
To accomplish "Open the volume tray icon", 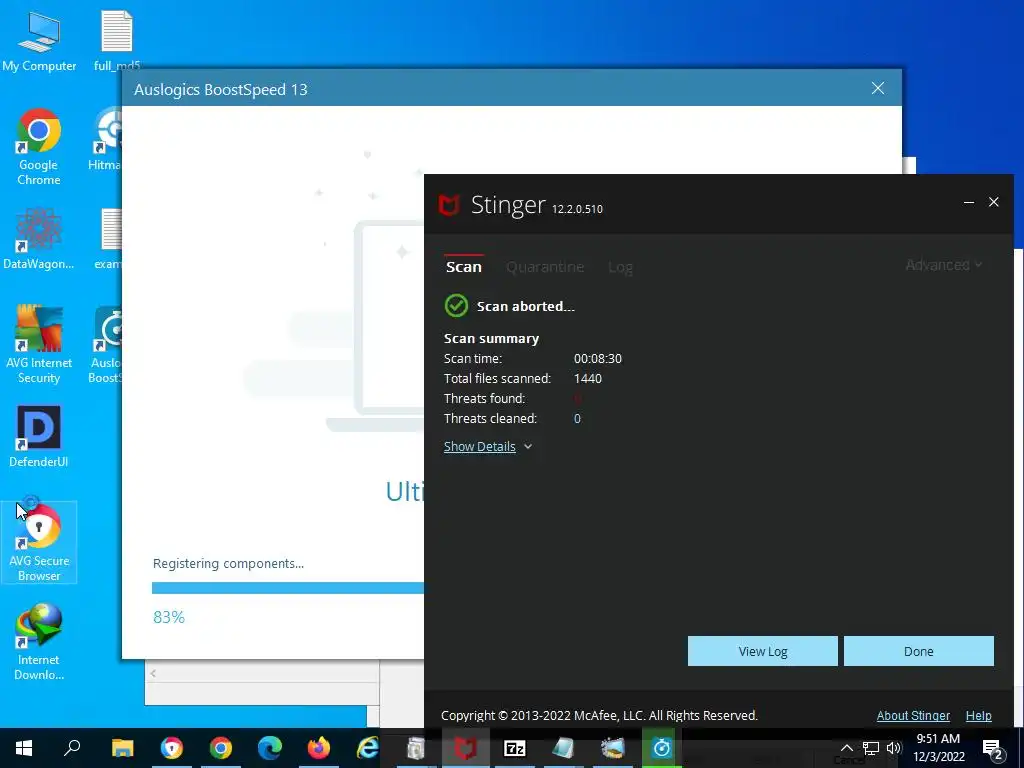I will 894,748.
